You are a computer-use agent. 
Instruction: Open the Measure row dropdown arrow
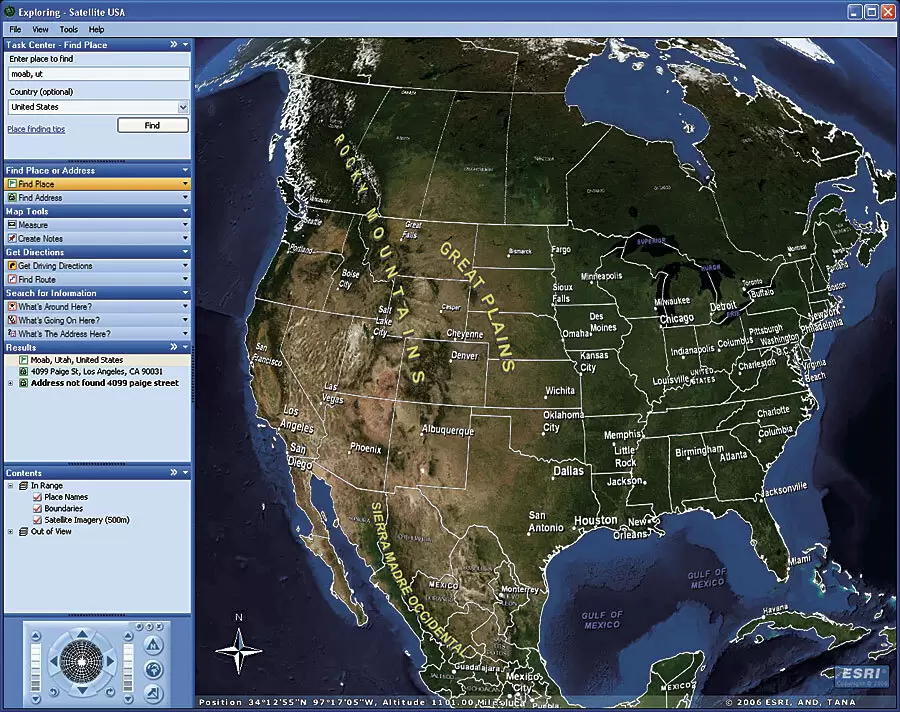pyautogui.click(x=185, y=225)
